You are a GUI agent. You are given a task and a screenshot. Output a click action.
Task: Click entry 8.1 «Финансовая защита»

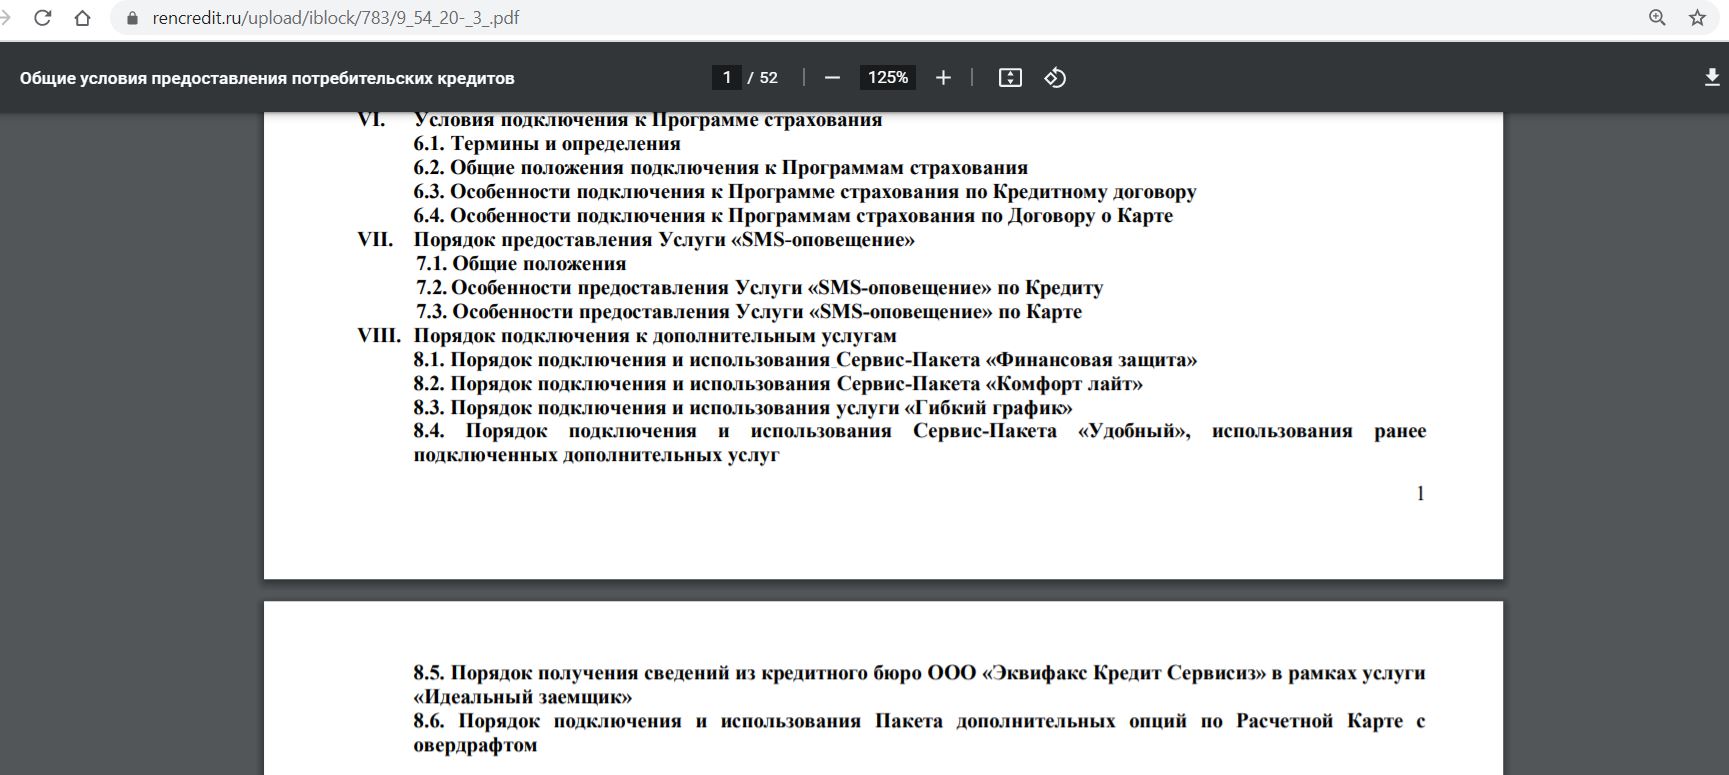(805, 360)
